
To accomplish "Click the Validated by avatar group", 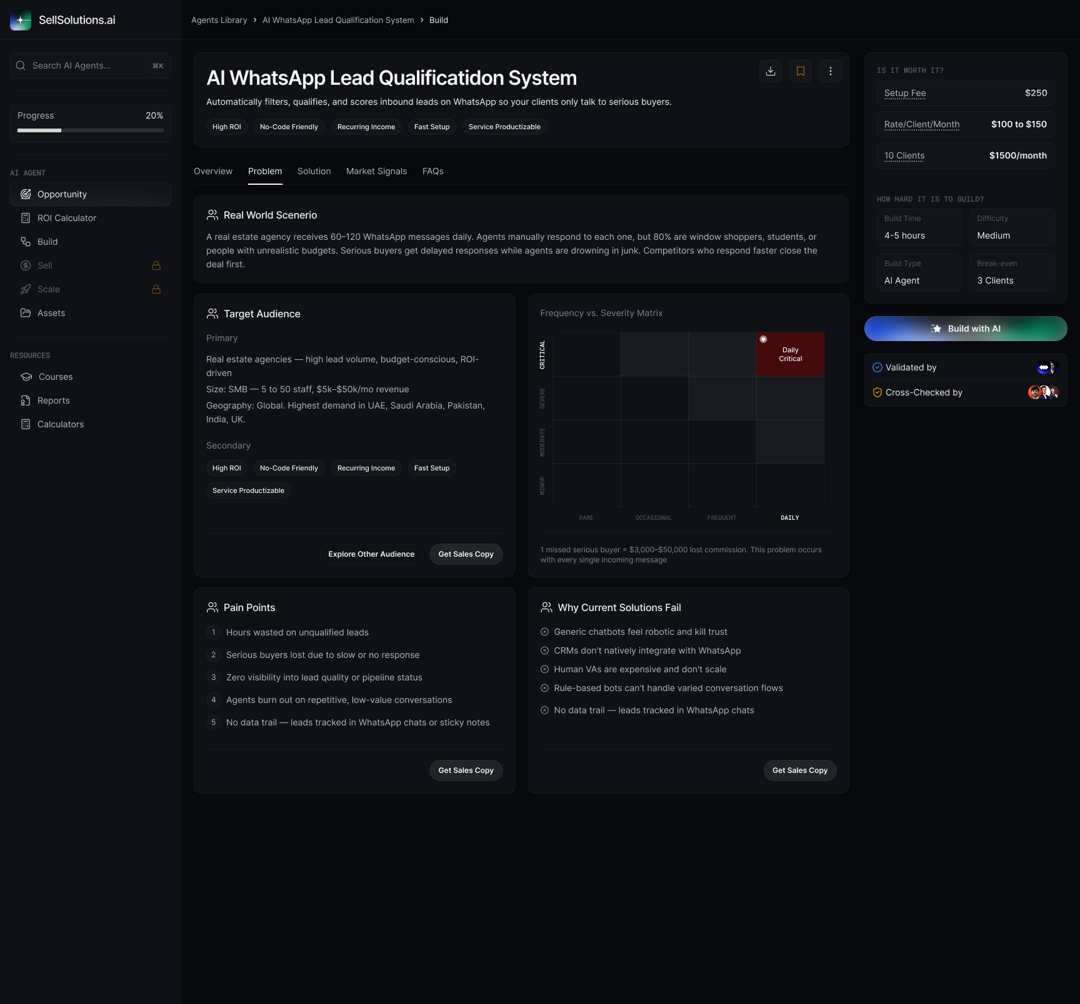I will click(1048, 368).
